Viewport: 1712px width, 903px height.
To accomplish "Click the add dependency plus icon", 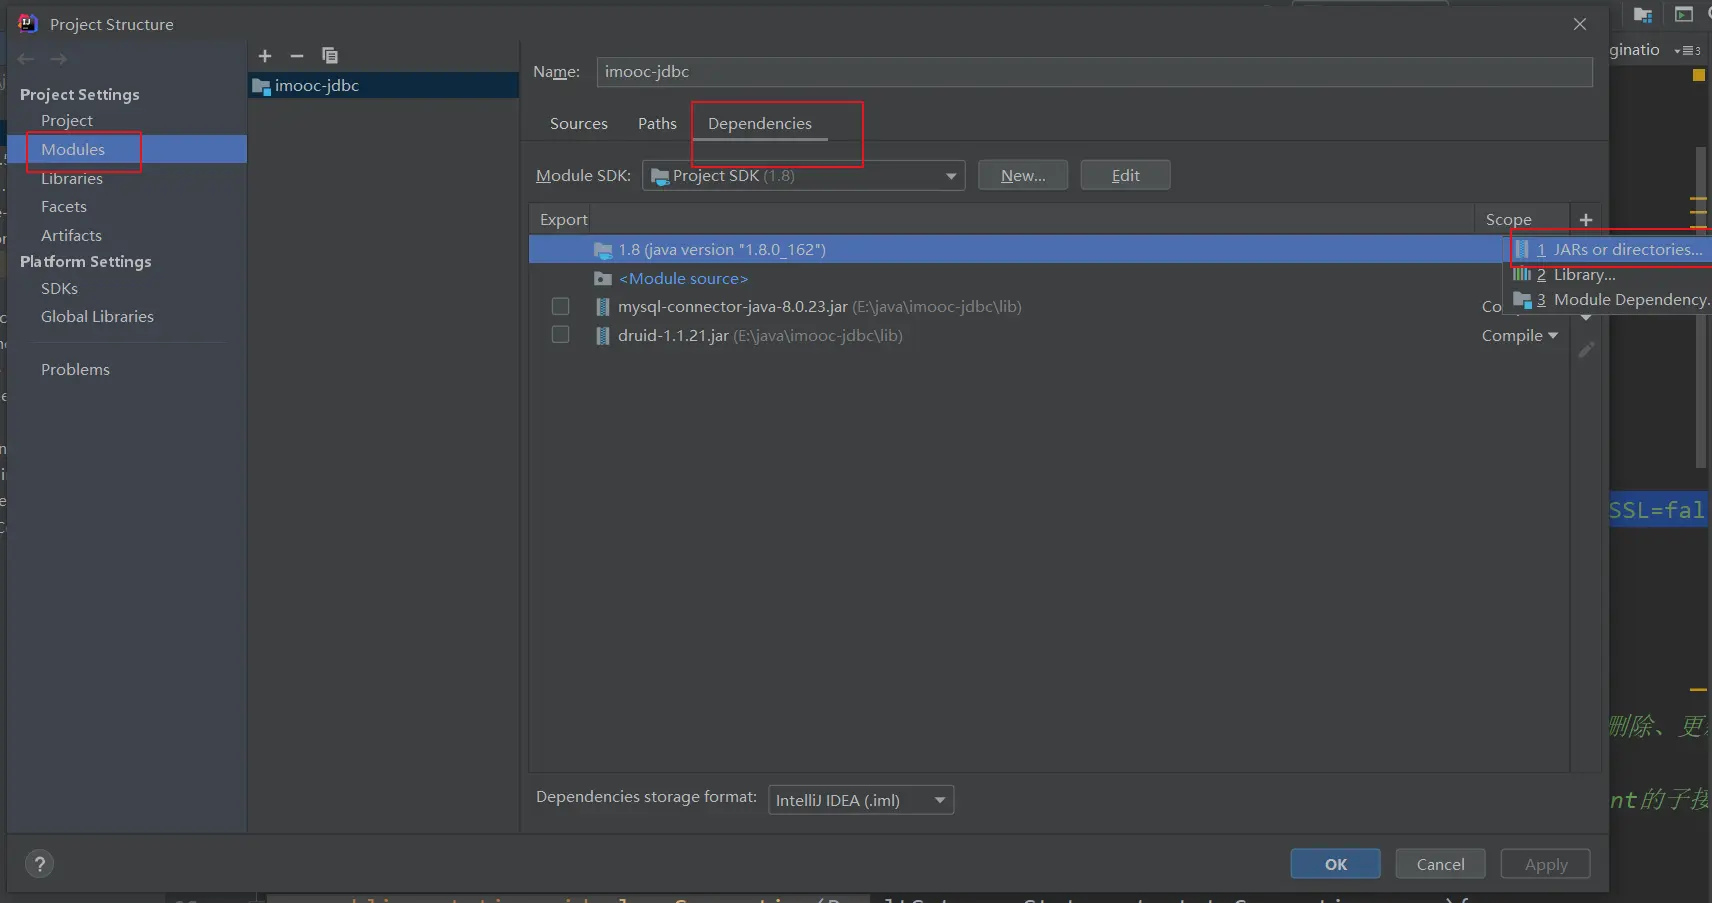I will 1586,220.
